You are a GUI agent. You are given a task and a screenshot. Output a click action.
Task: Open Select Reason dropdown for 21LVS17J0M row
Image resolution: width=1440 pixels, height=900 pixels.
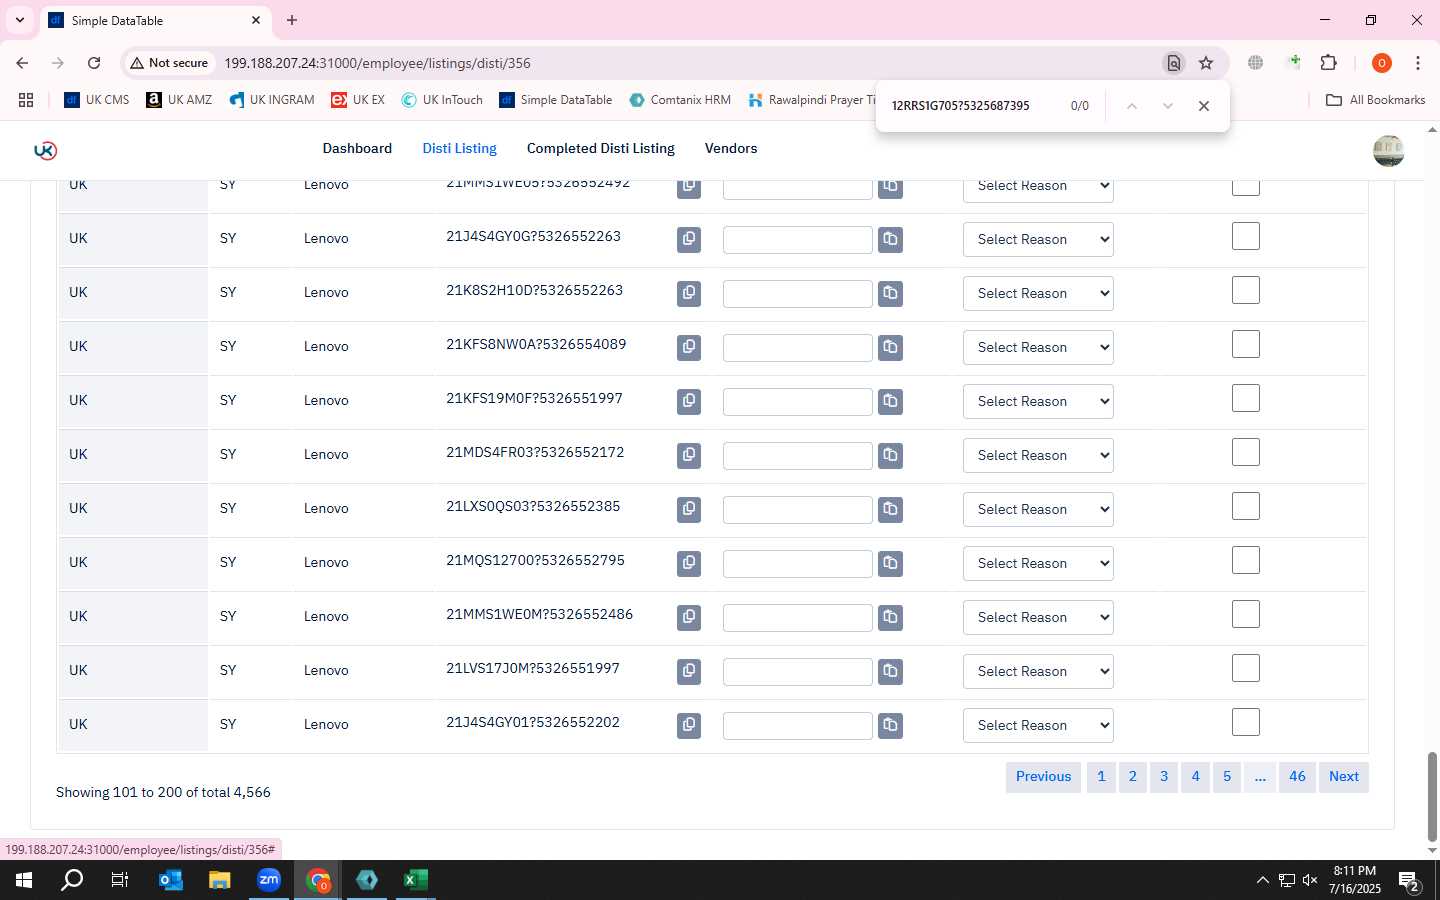[x=1038, y=672]
